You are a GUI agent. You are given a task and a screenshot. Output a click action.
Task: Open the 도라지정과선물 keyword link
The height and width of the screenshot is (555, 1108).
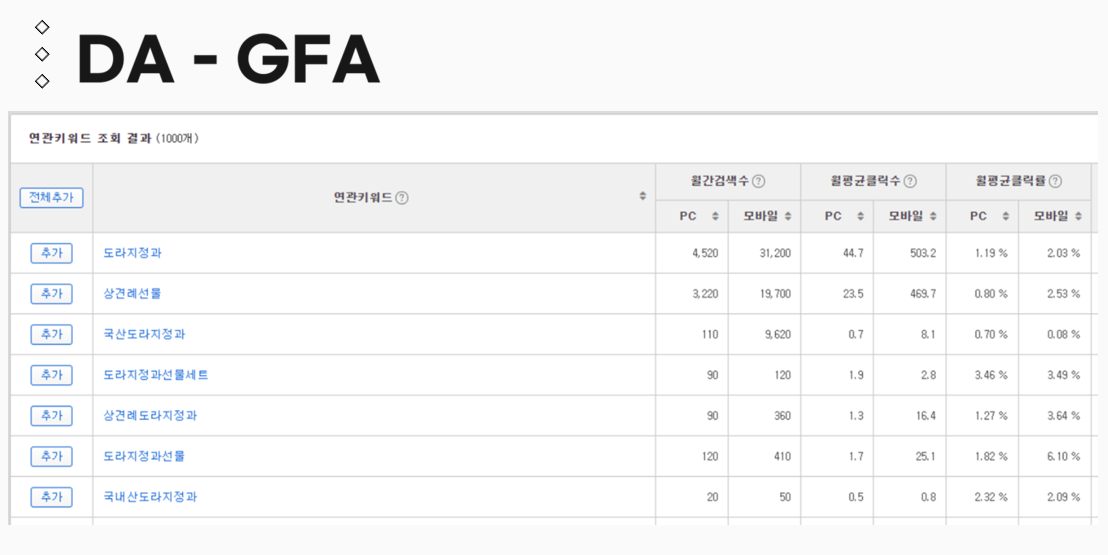[x=144, y=457]
